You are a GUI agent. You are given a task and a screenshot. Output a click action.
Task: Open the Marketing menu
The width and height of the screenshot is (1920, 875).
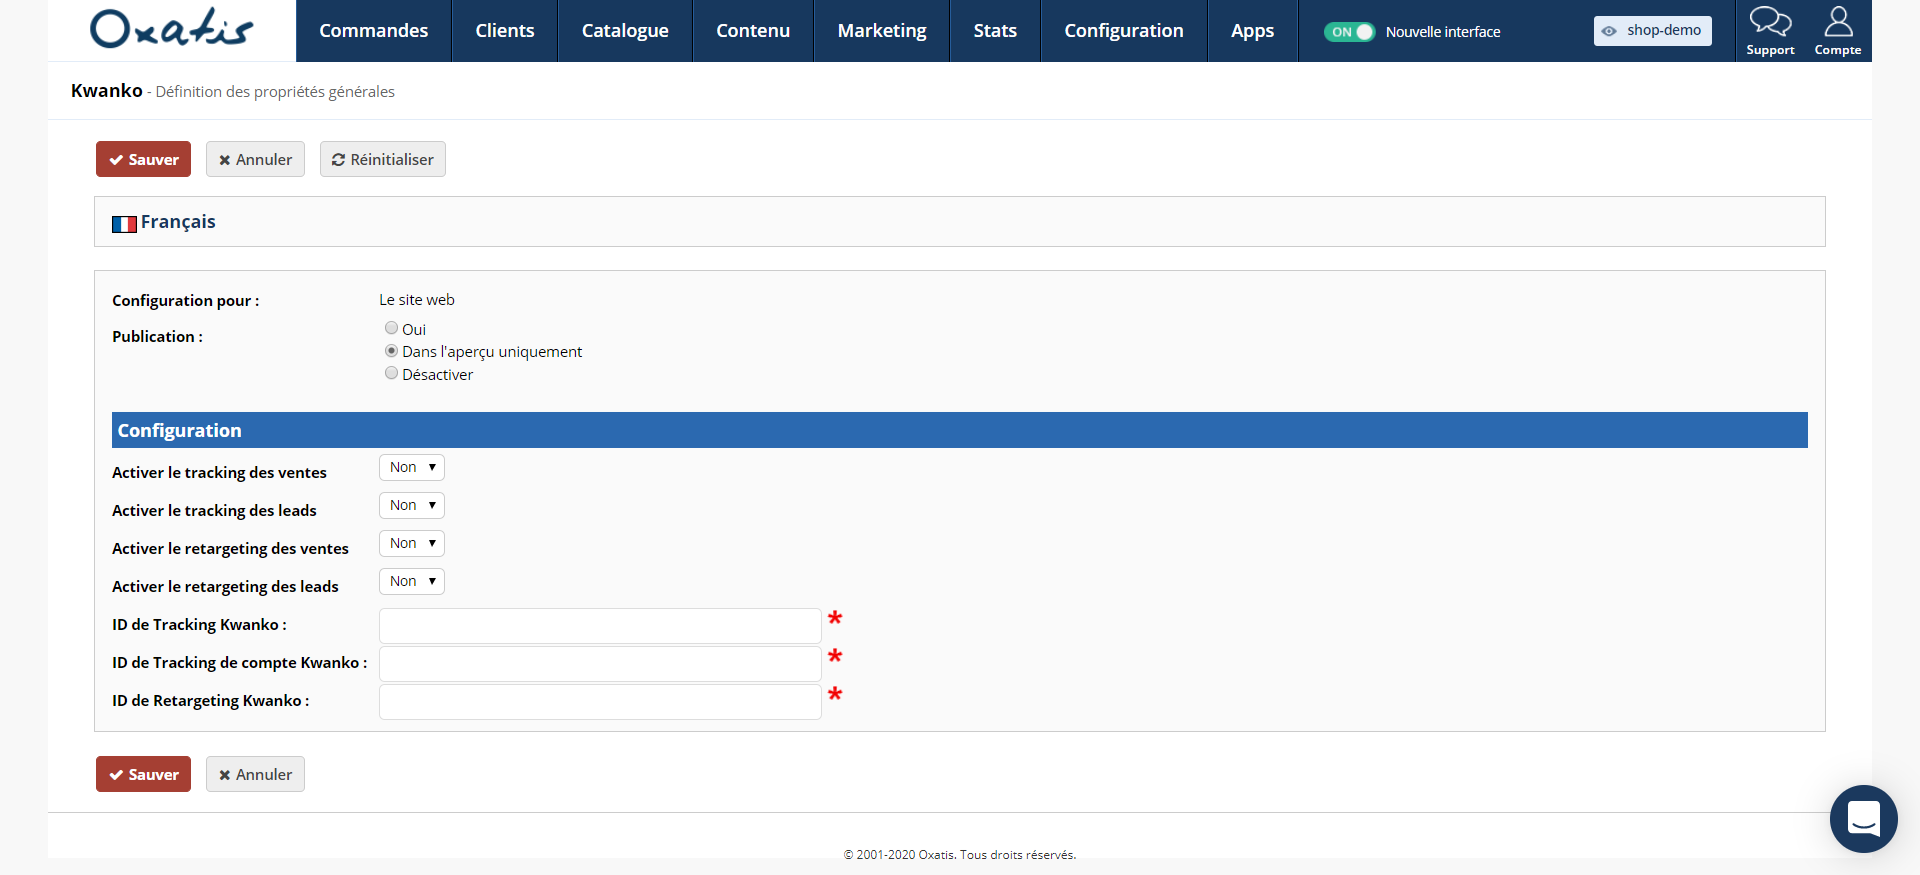click(882, 31)
